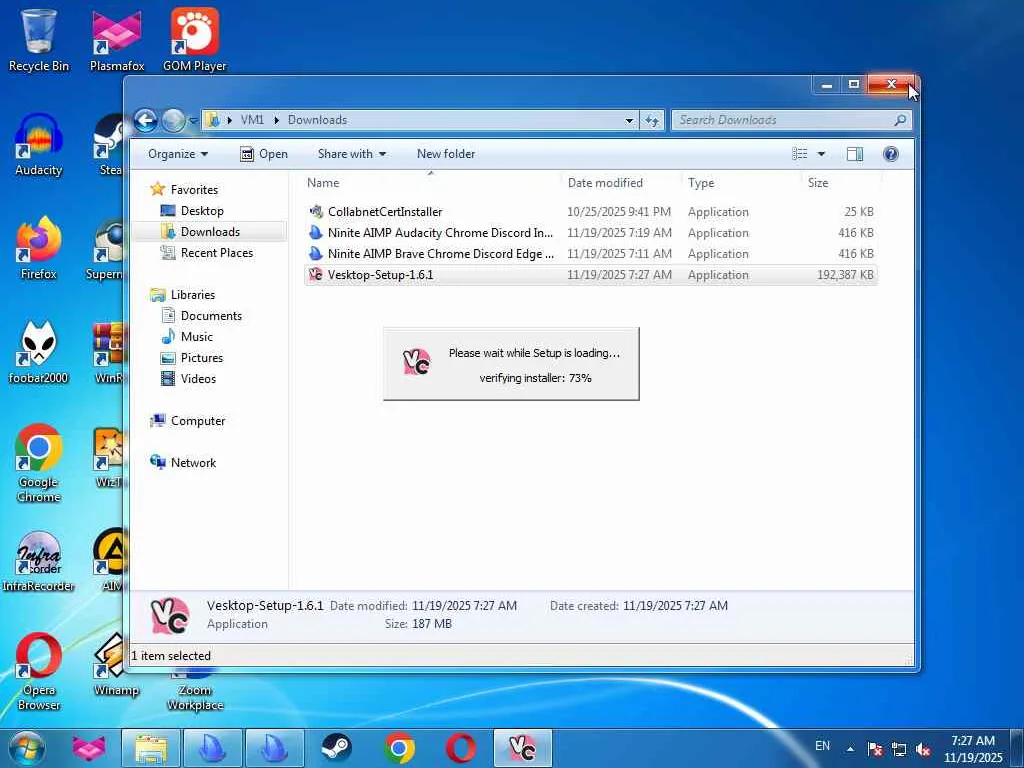Select Network in navigation pane
This screenshot has width=1024, height=768.
[193, 462]
